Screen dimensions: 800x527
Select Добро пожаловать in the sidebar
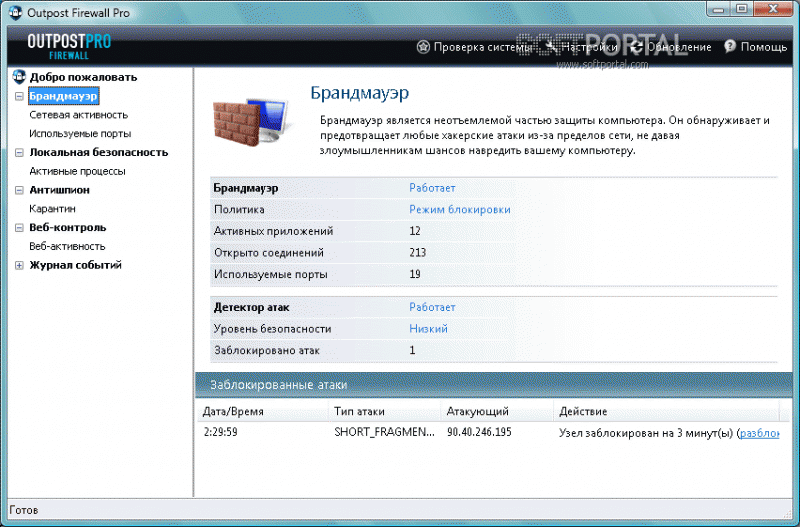tap(83, 77)
